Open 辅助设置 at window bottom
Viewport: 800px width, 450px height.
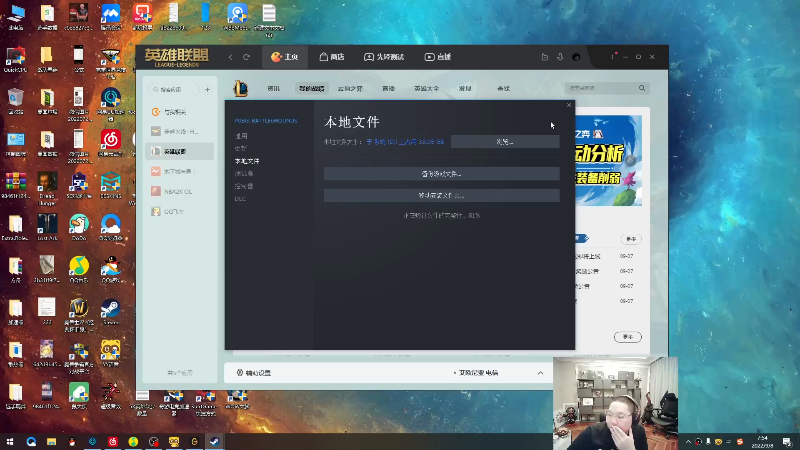[254, 373]
